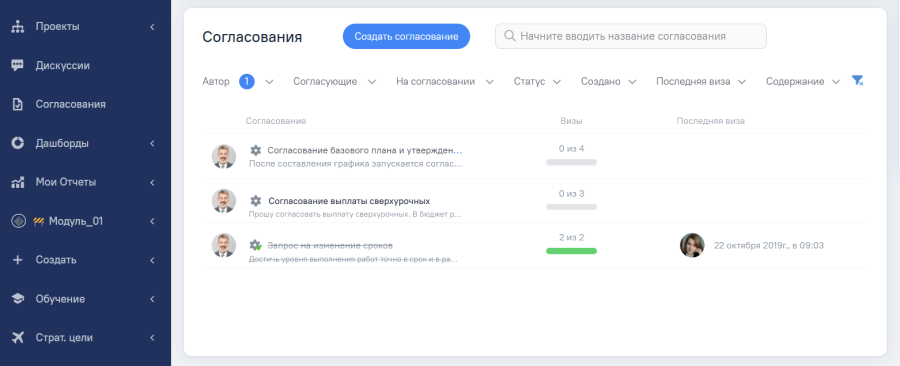Click author avatar in Запрос на изменение сроков row

[x=224, y=245]
